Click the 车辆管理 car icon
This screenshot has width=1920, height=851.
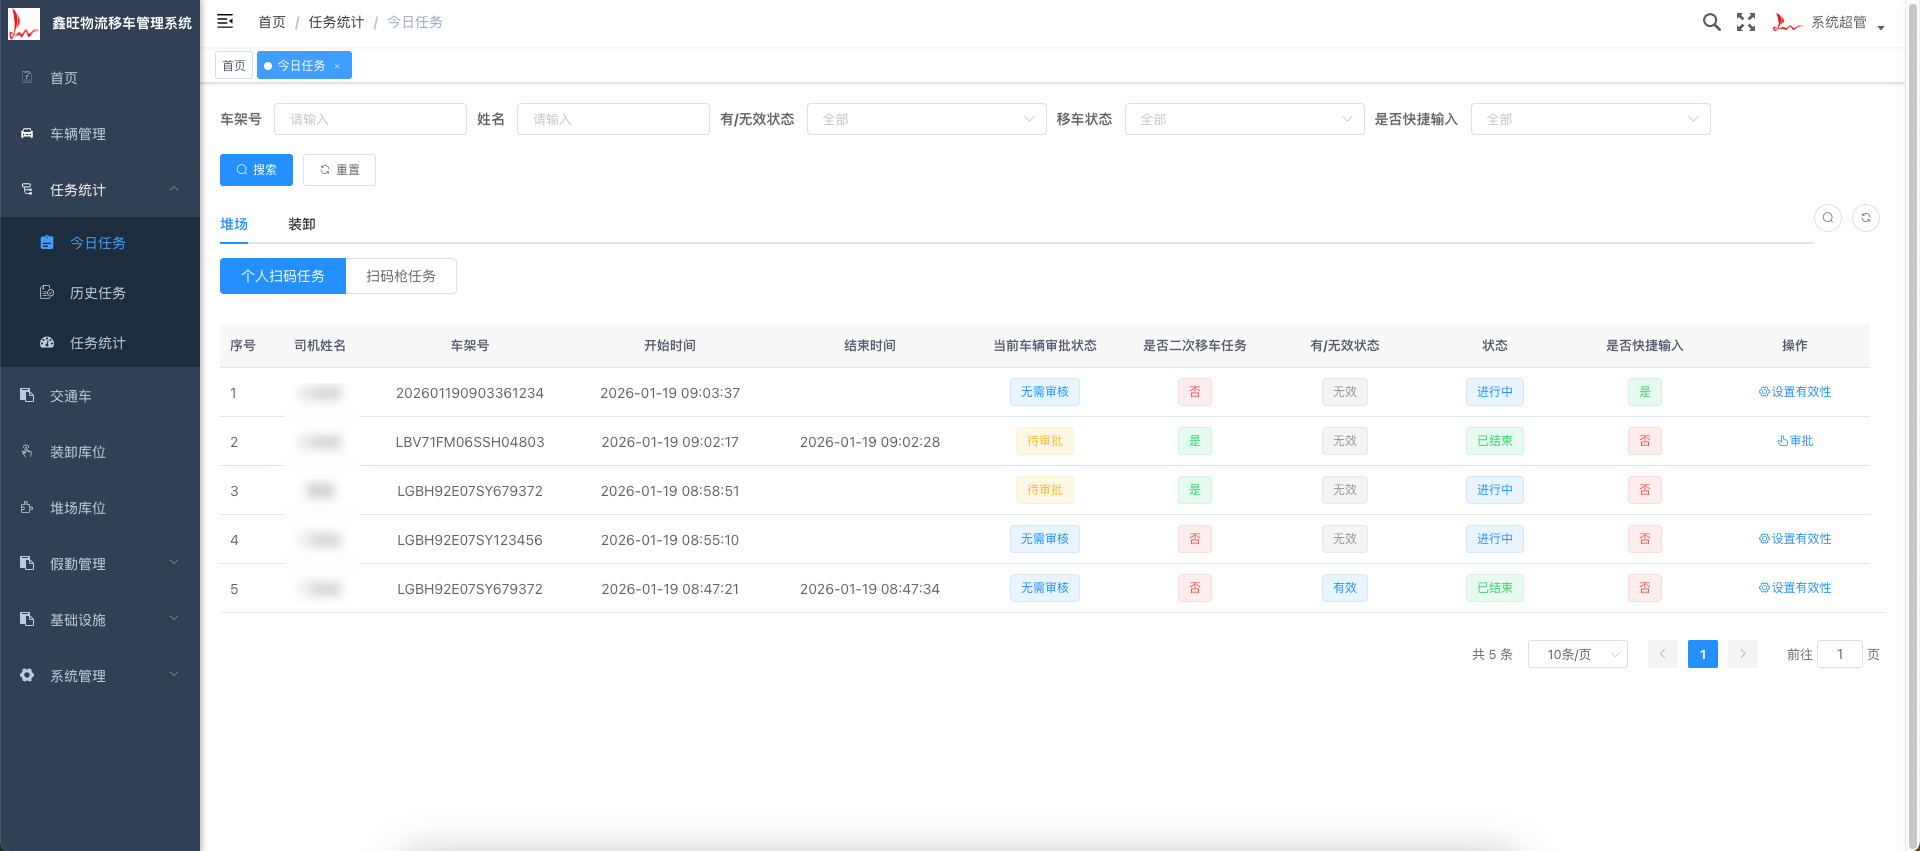(27, 133)
